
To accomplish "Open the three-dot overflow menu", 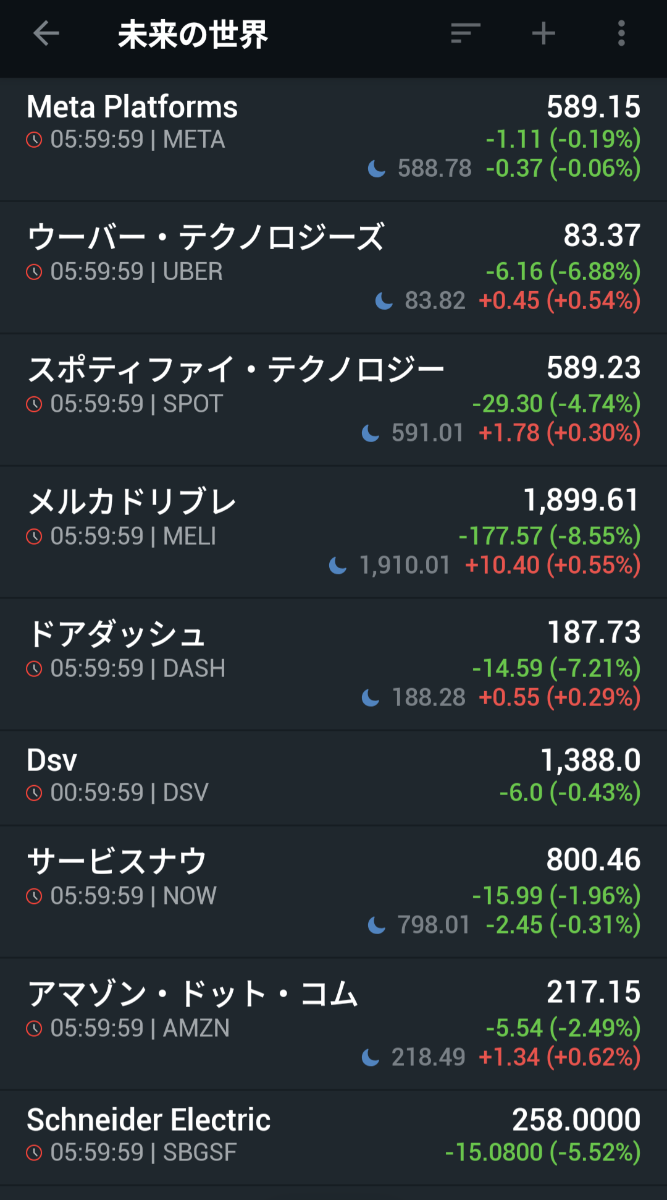I will [621, 34].
